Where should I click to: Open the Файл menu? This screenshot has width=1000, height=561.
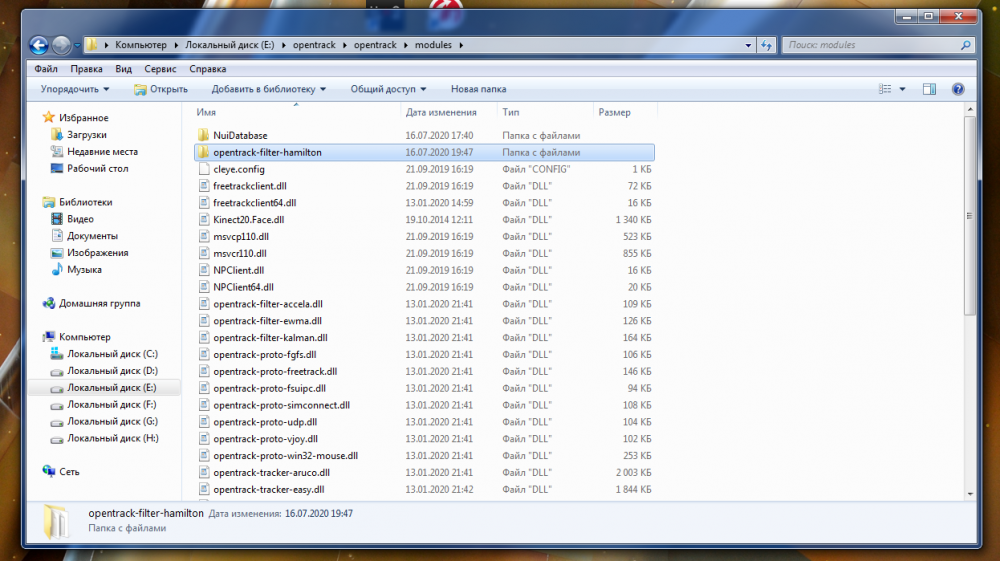click(46, 69)
